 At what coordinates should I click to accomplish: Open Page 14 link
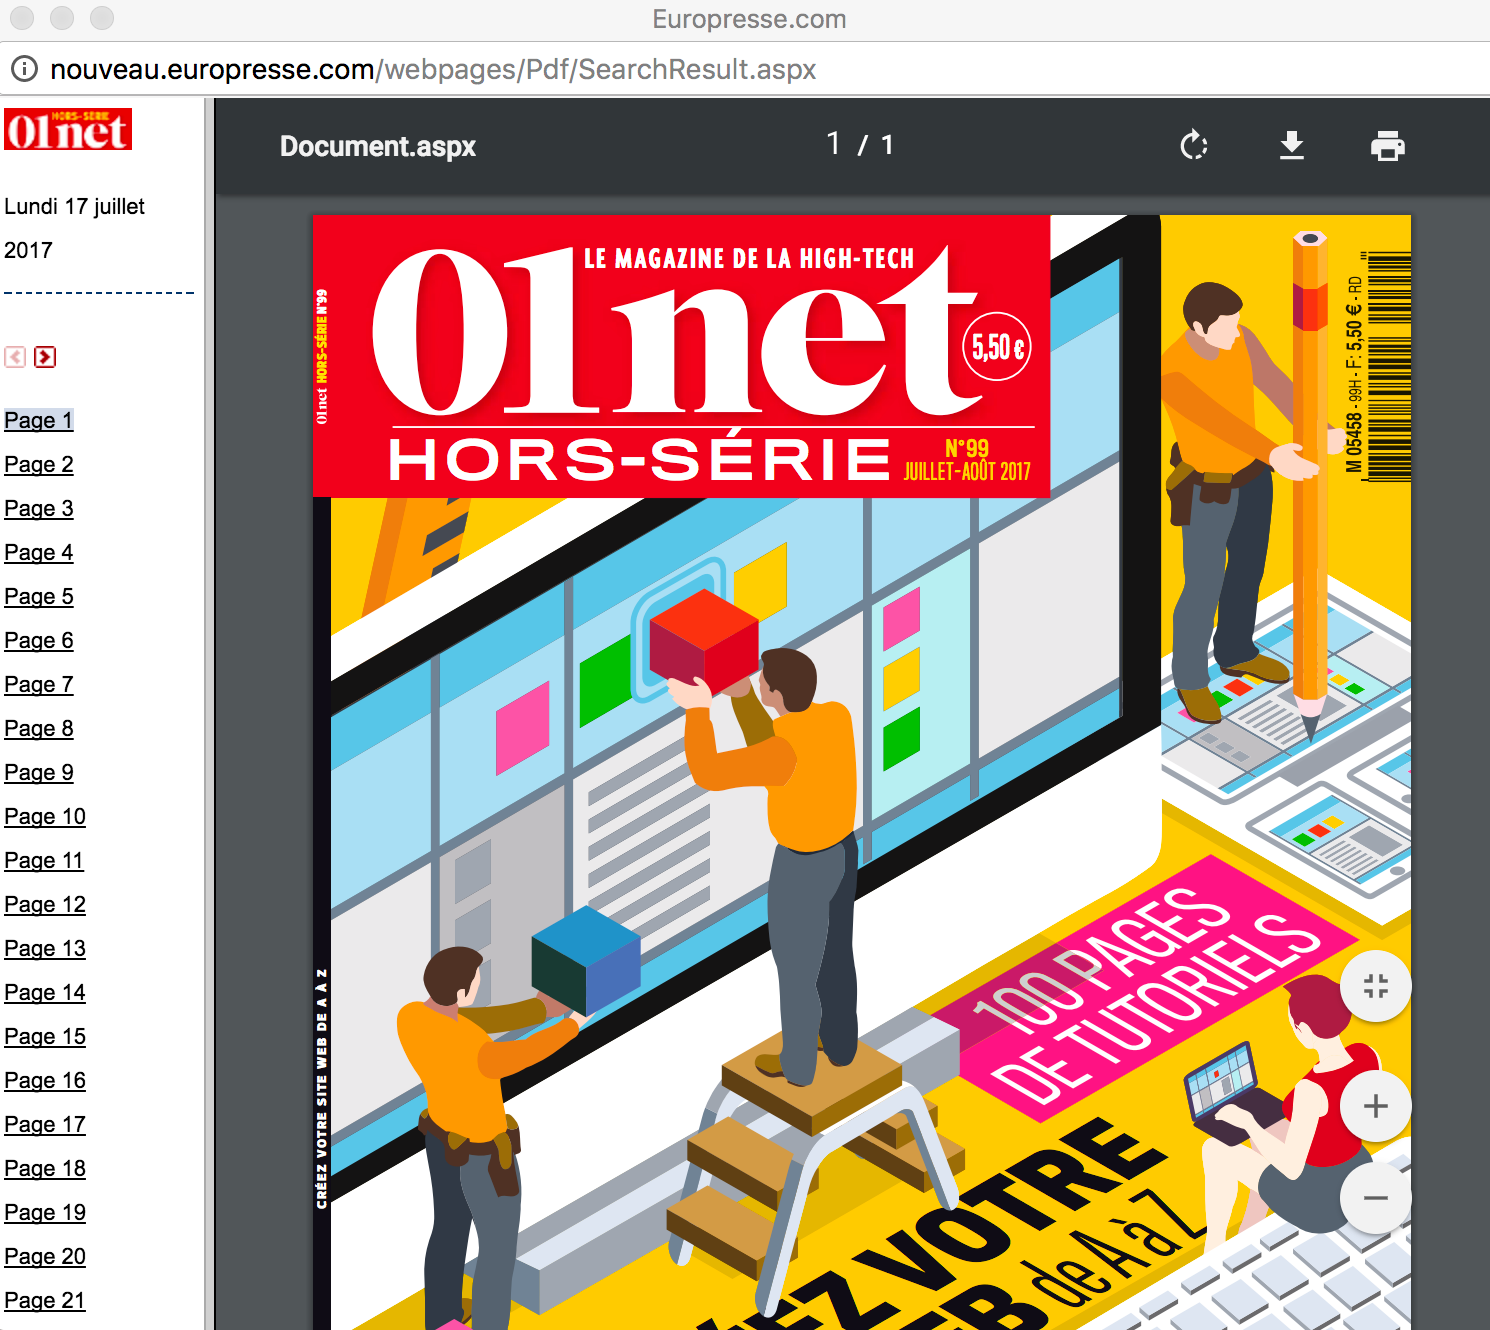[45, 992]
